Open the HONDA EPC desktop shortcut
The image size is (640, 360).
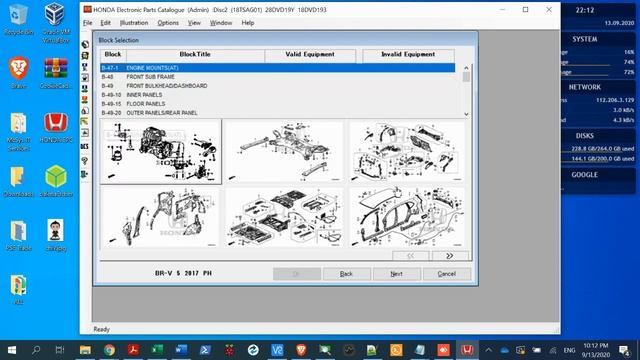point(56,128)
